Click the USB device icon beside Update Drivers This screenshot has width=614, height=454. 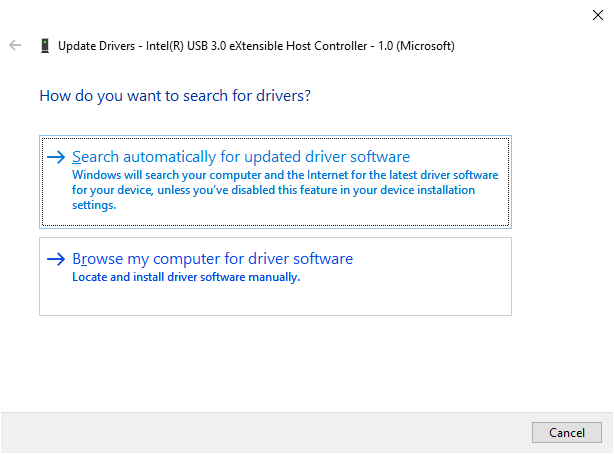pos(44,46)
